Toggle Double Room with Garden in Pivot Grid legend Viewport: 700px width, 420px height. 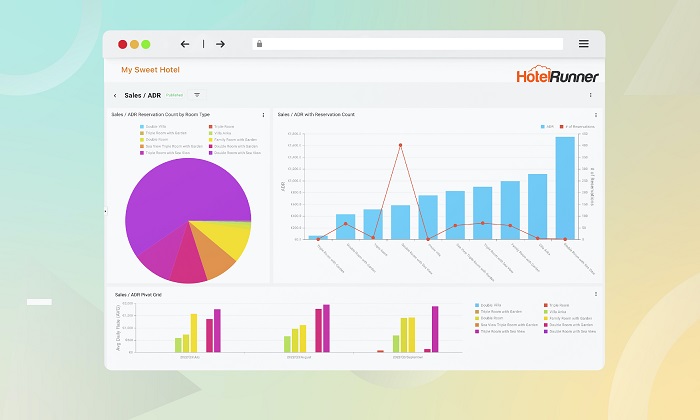[568, 325]
